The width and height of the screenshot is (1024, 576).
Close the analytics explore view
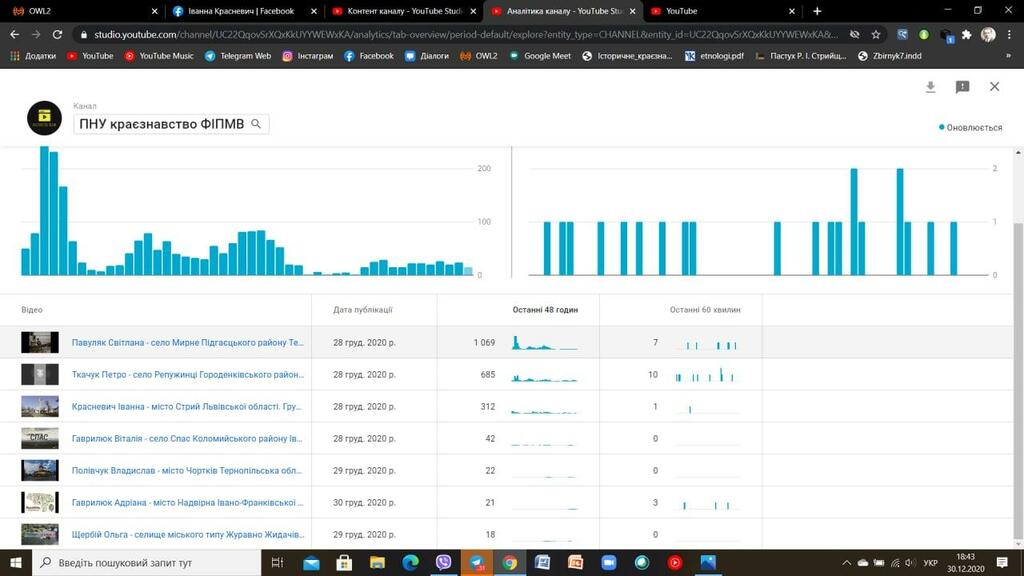coord(994,87)
